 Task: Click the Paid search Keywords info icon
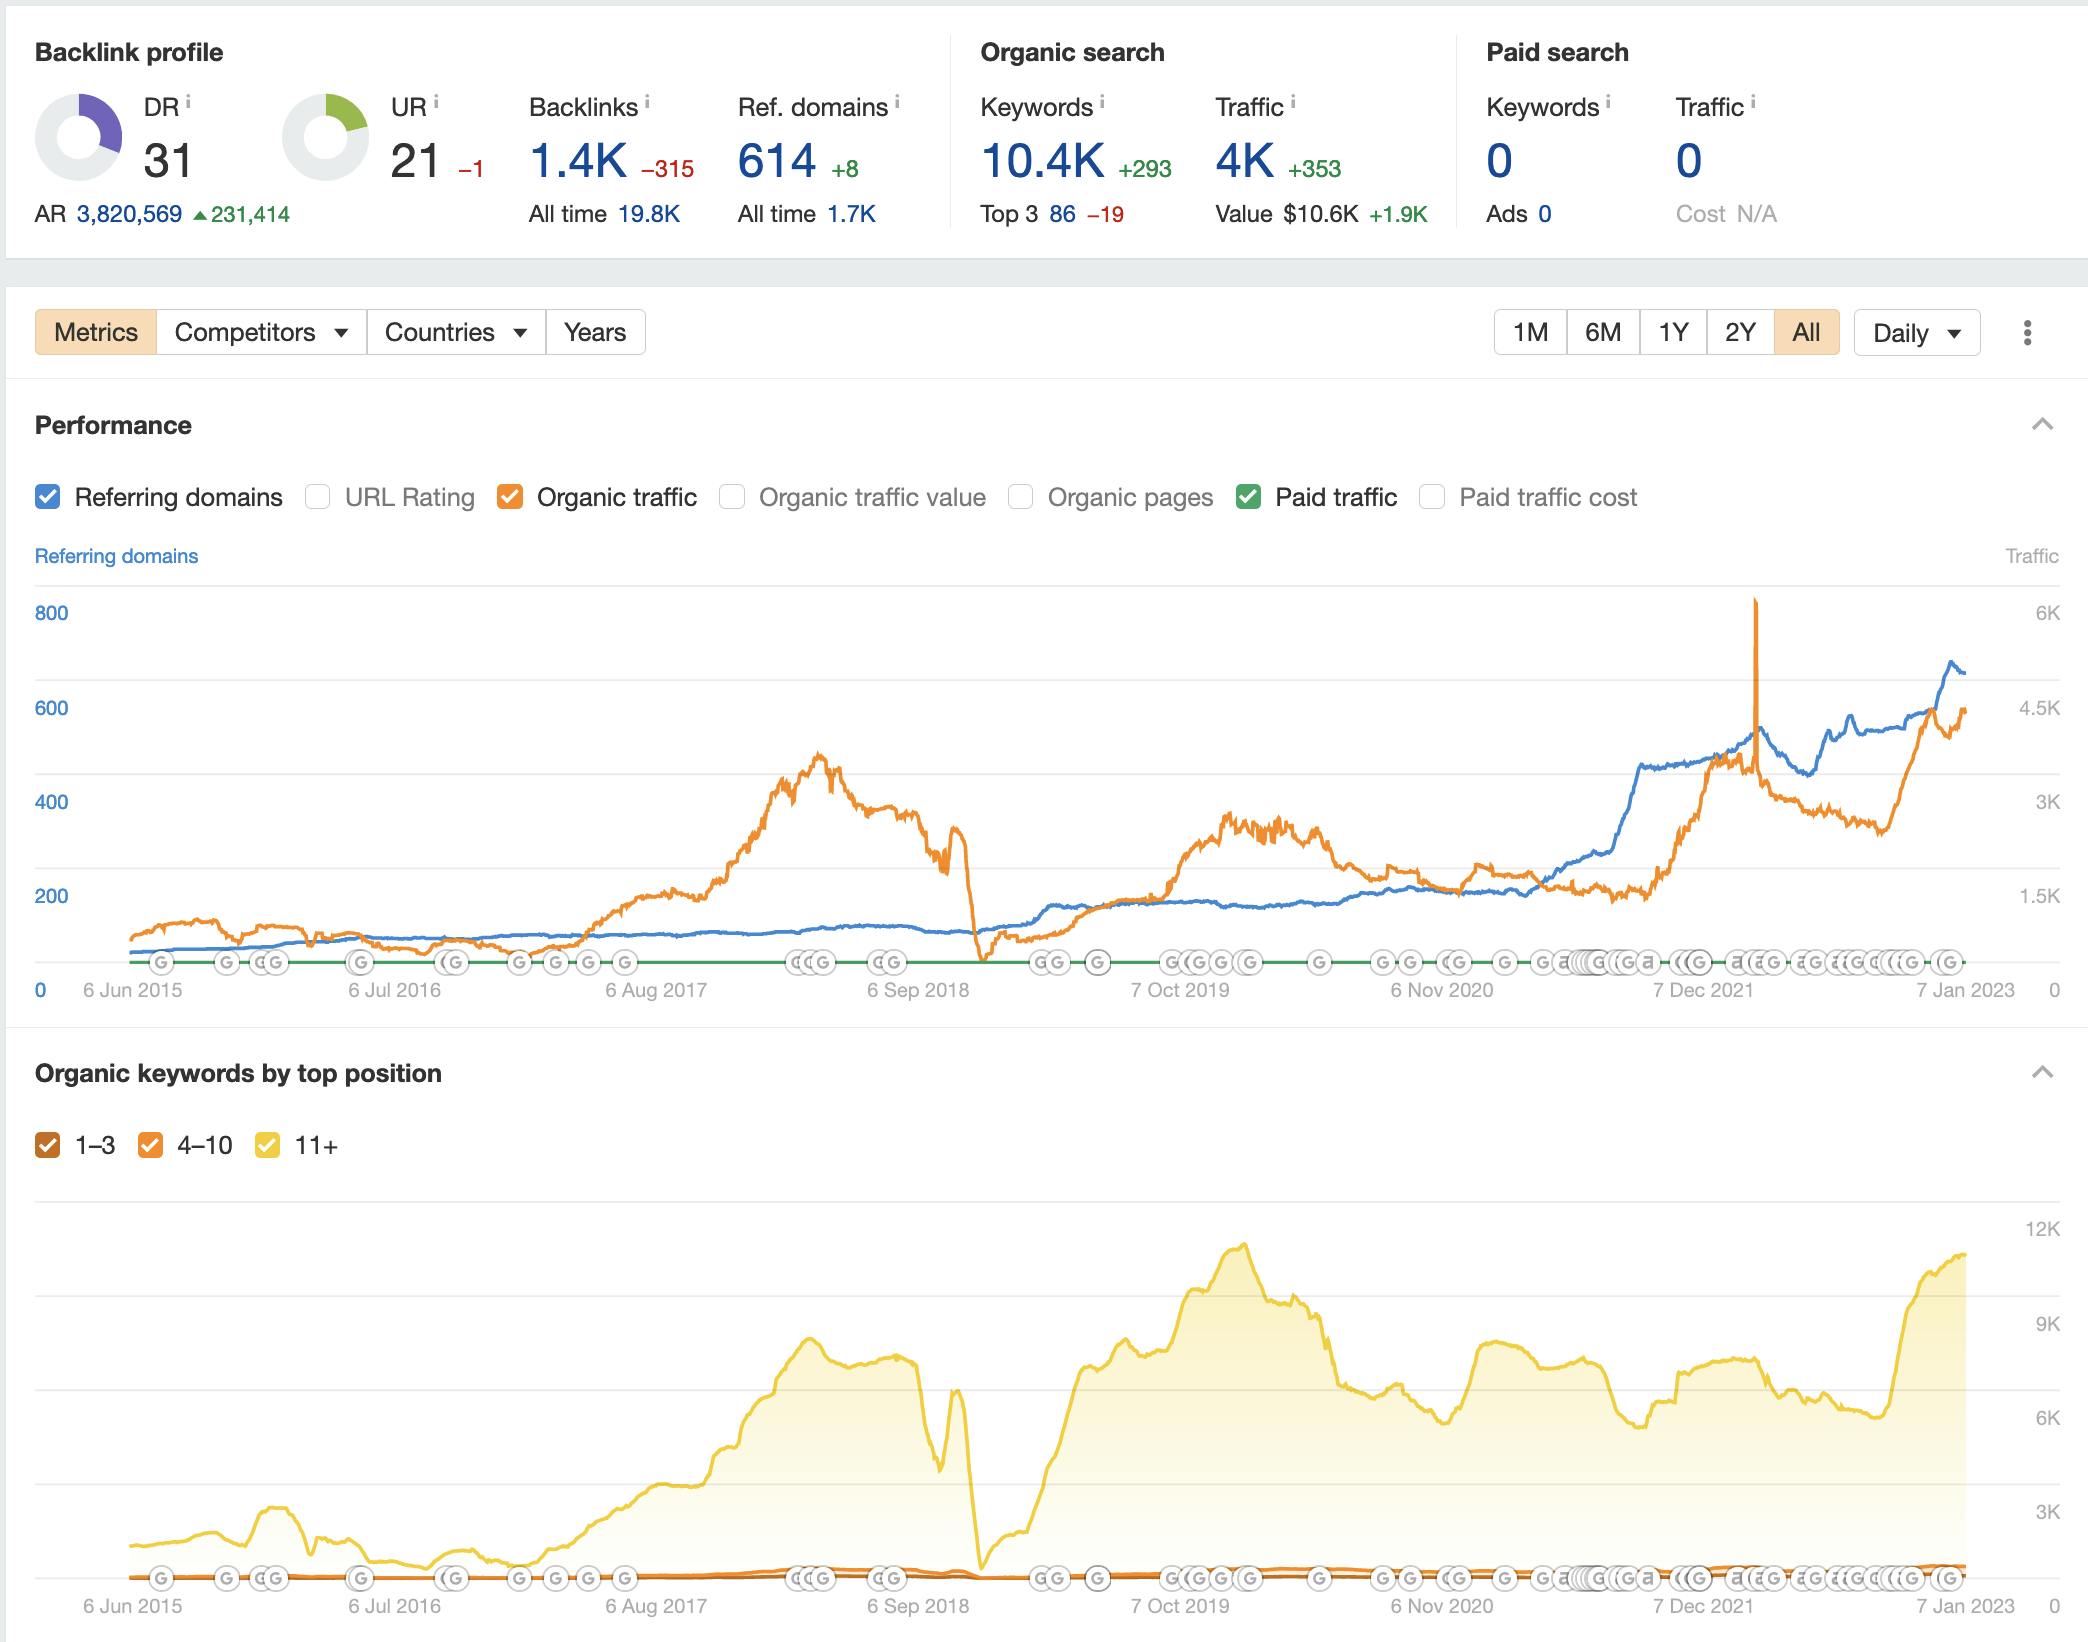tap(1608, 101)
